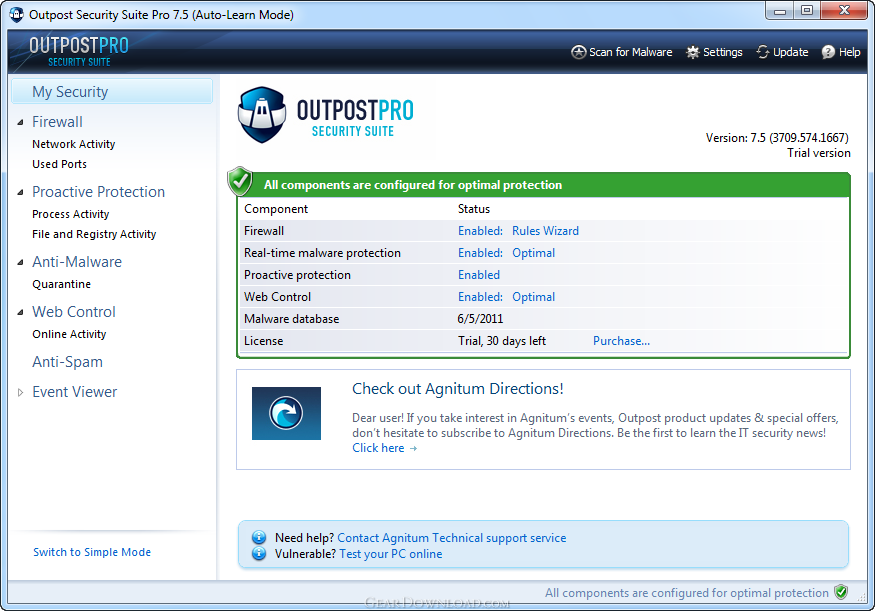Click the info icon beside Need help
This screenshot has height=611, width=875.
tap(259, 537)
